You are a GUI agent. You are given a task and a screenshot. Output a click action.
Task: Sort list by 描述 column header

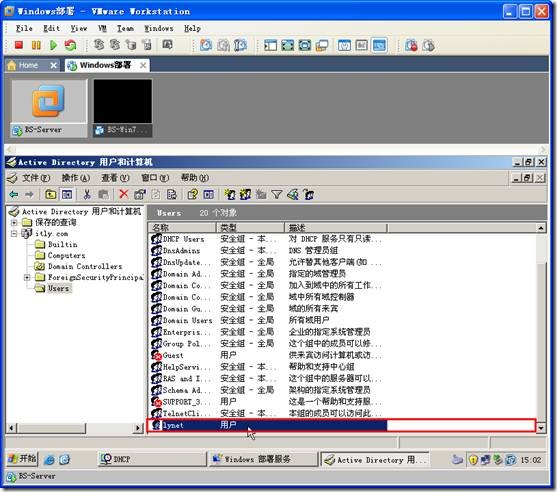coord(336,228)
